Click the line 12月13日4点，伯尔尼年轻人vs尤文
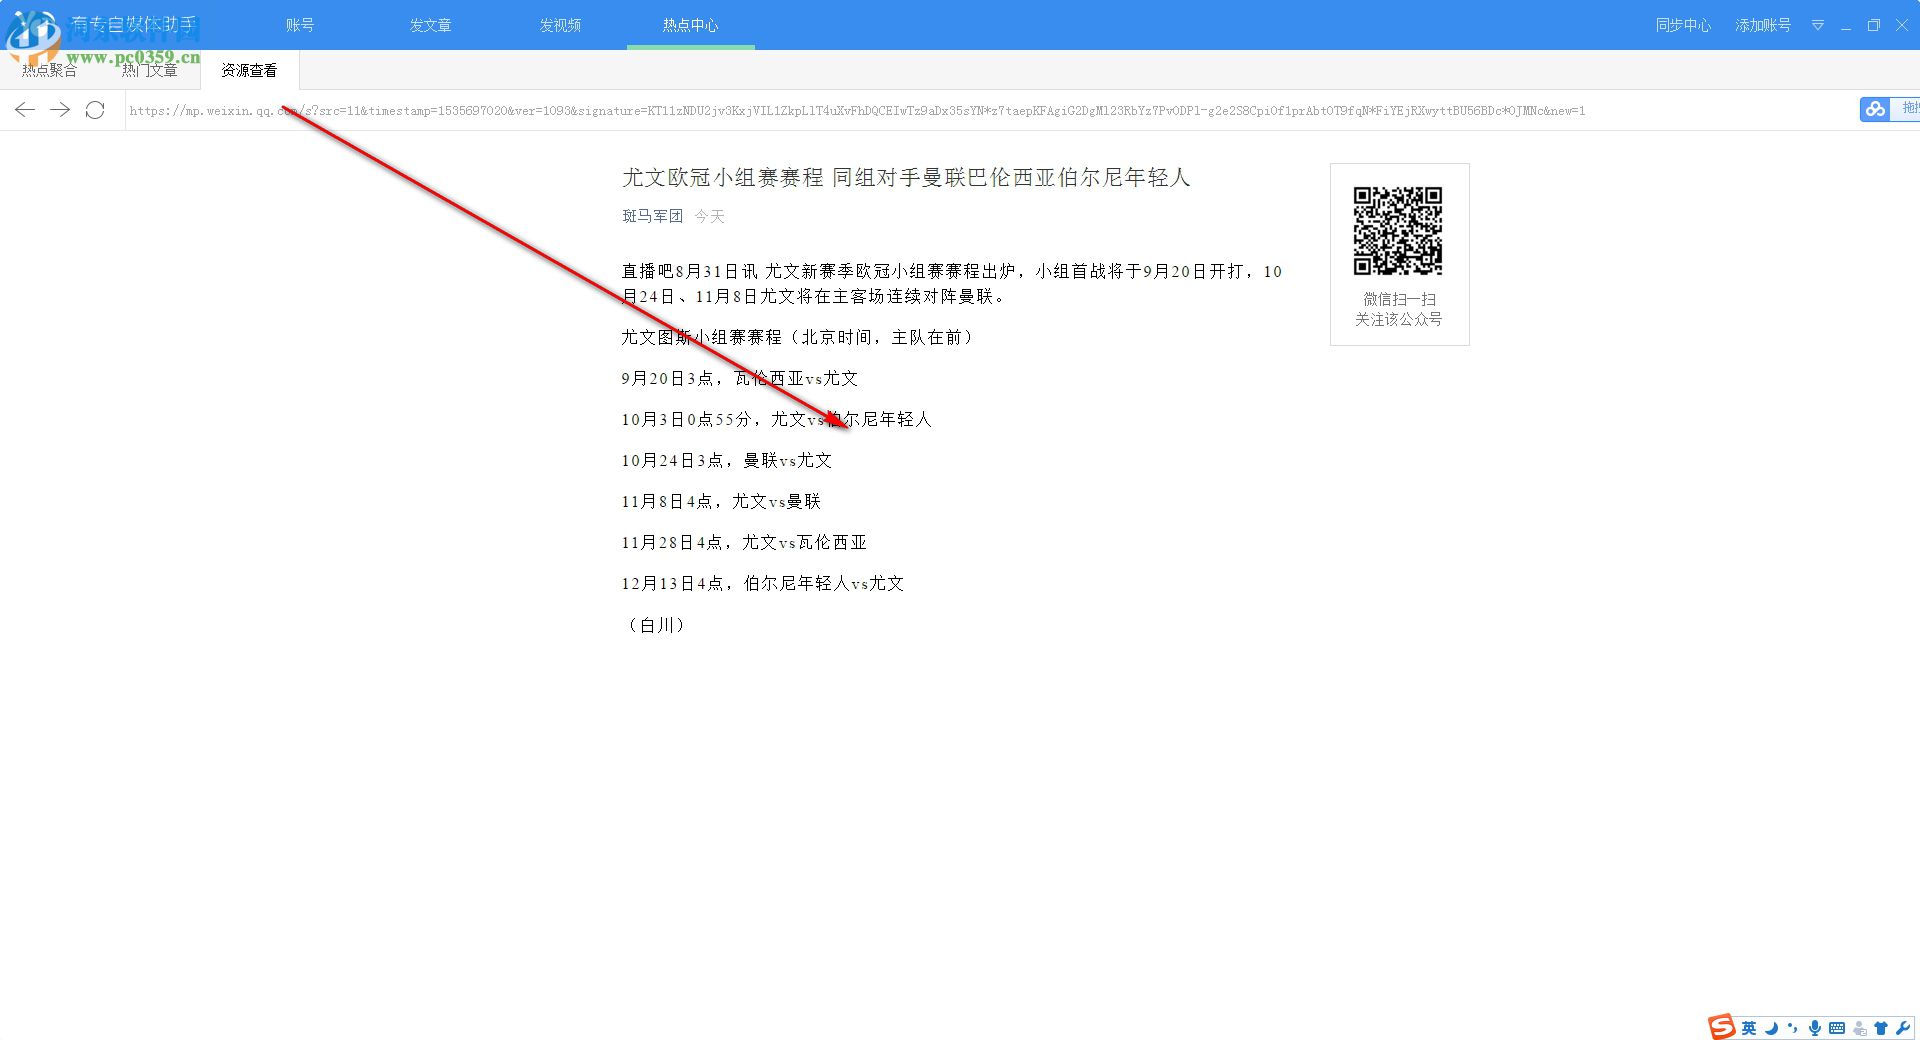 pos(763,583)
